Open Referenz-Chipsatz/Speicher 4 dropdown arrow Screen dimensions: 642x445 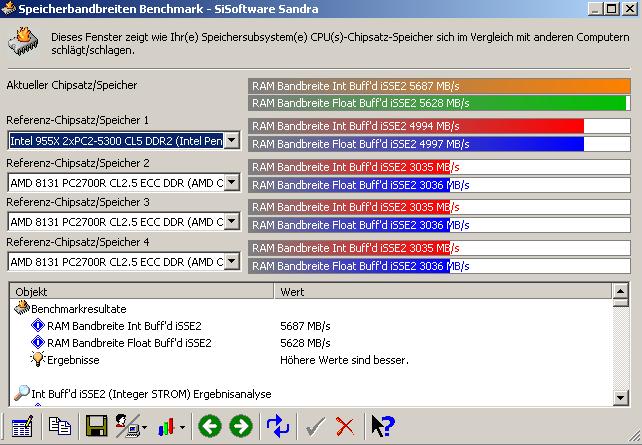click(232, 261)
